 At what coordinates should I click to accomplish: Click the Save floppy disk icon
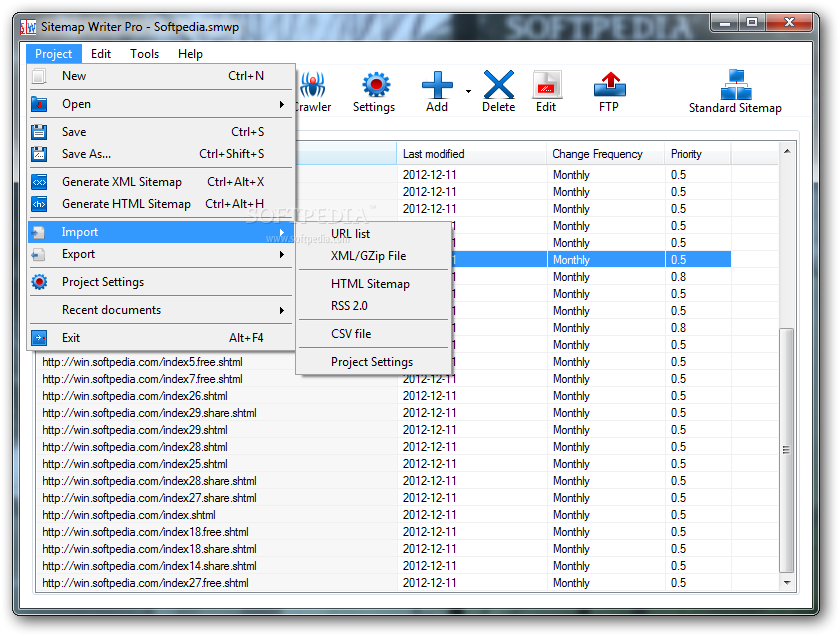point(39,132)
